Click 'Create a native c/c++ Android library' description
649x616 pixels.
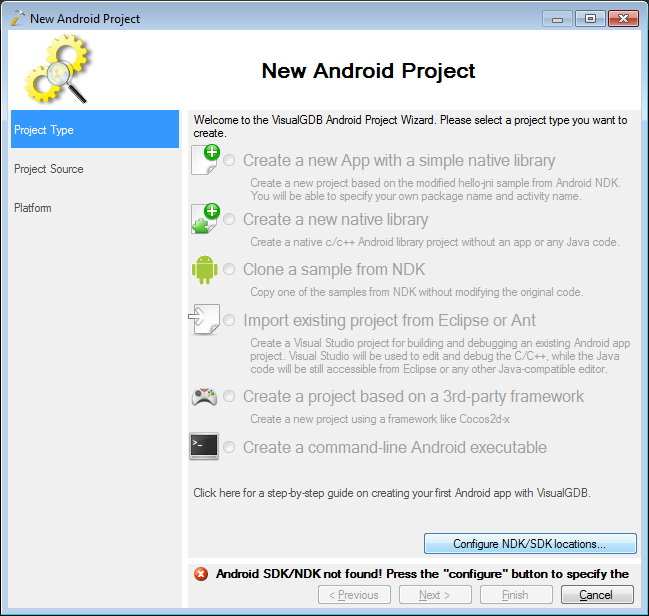click(x=435, y=242)
